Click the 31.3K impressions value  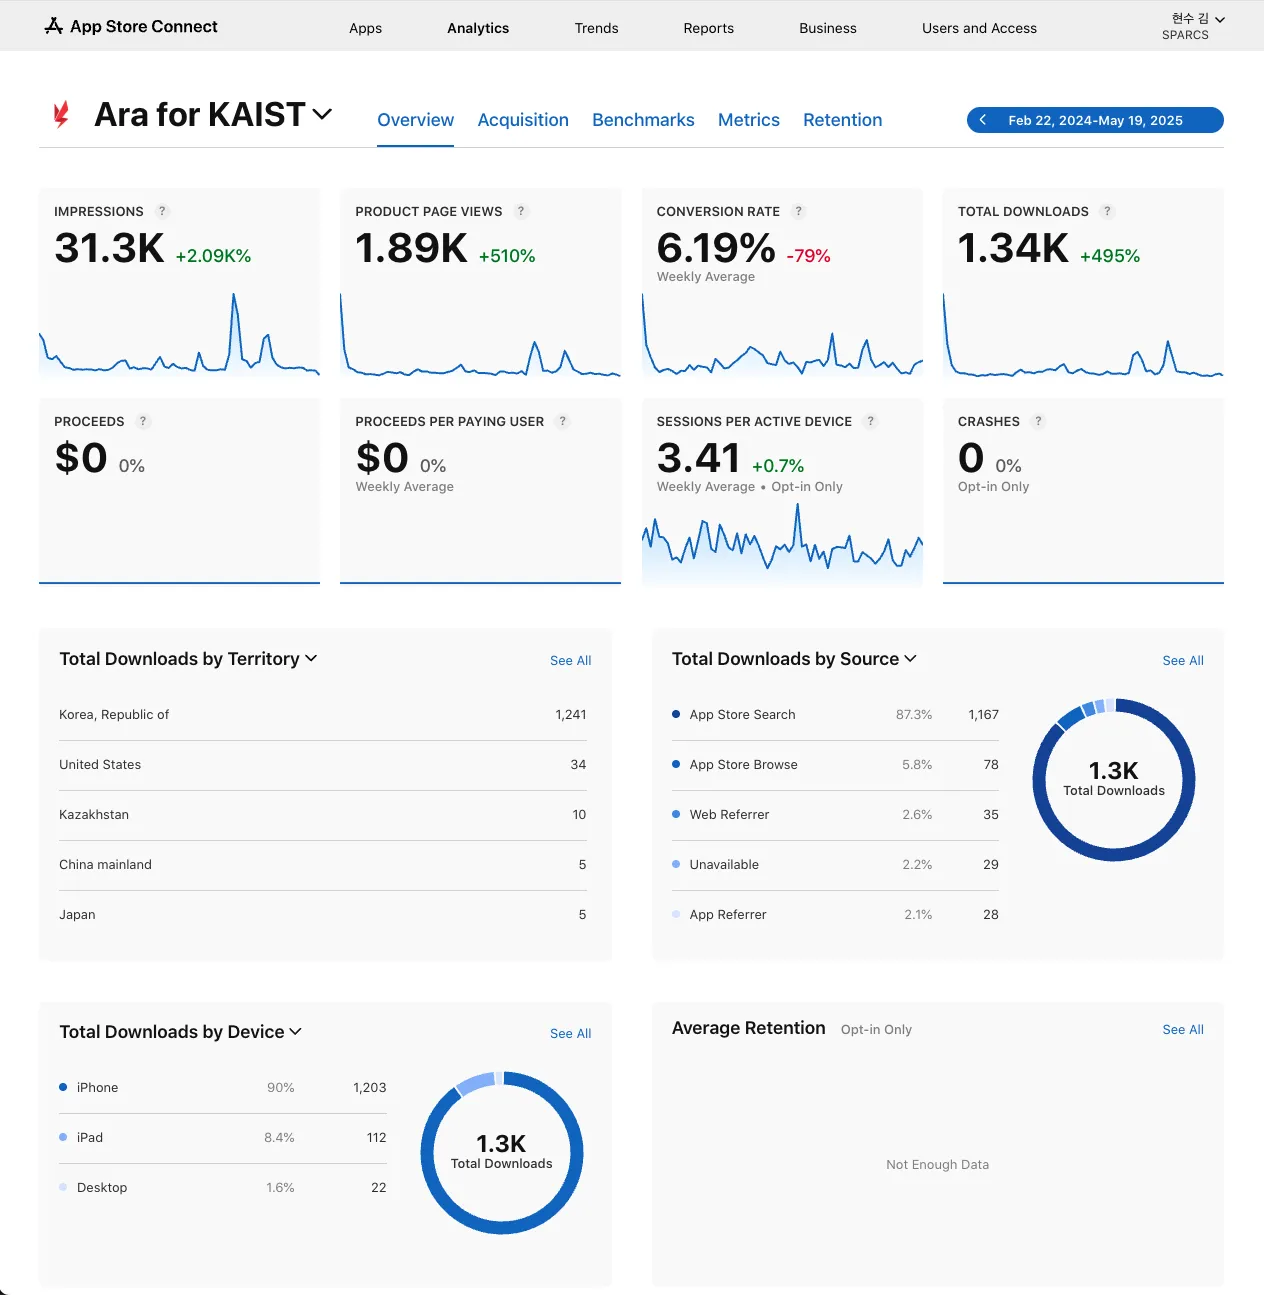[109, 248]
